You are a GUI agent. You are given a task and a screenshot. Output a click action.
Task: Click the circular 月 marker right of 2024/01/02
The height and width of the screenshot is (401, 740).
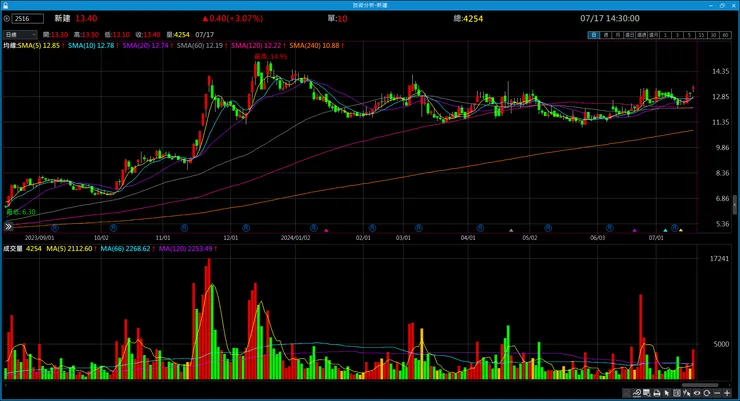coord(314,228)
